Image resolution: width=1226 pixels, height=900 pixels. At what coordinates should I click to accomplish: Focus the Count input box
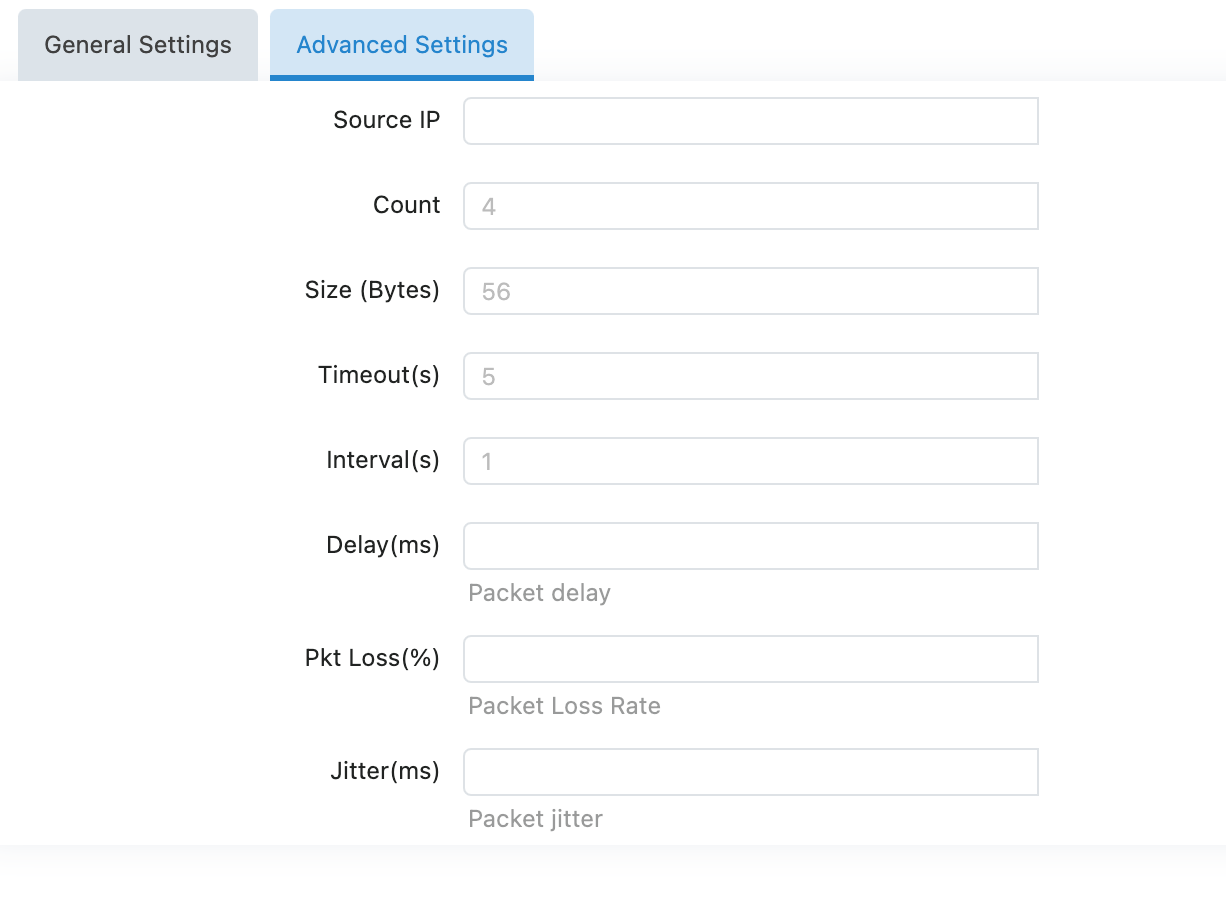pyautogui.click(x=750, y=206)
